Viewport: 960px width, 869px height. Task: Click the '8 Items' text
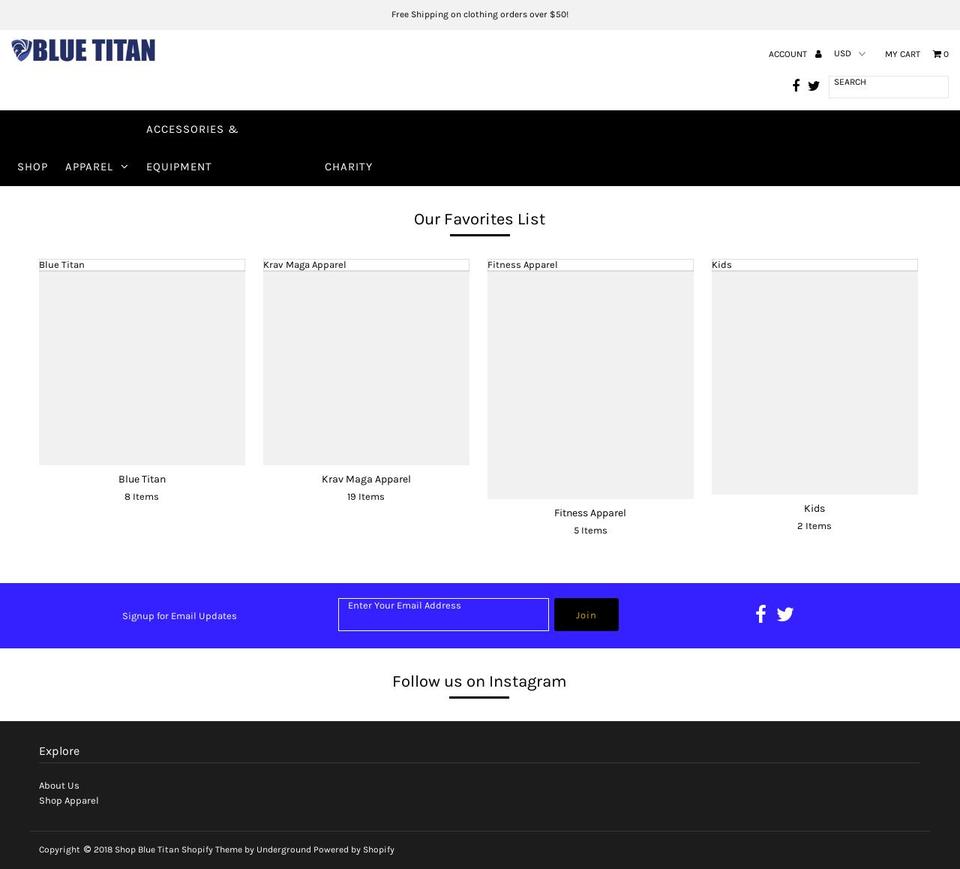coord(141,497)
